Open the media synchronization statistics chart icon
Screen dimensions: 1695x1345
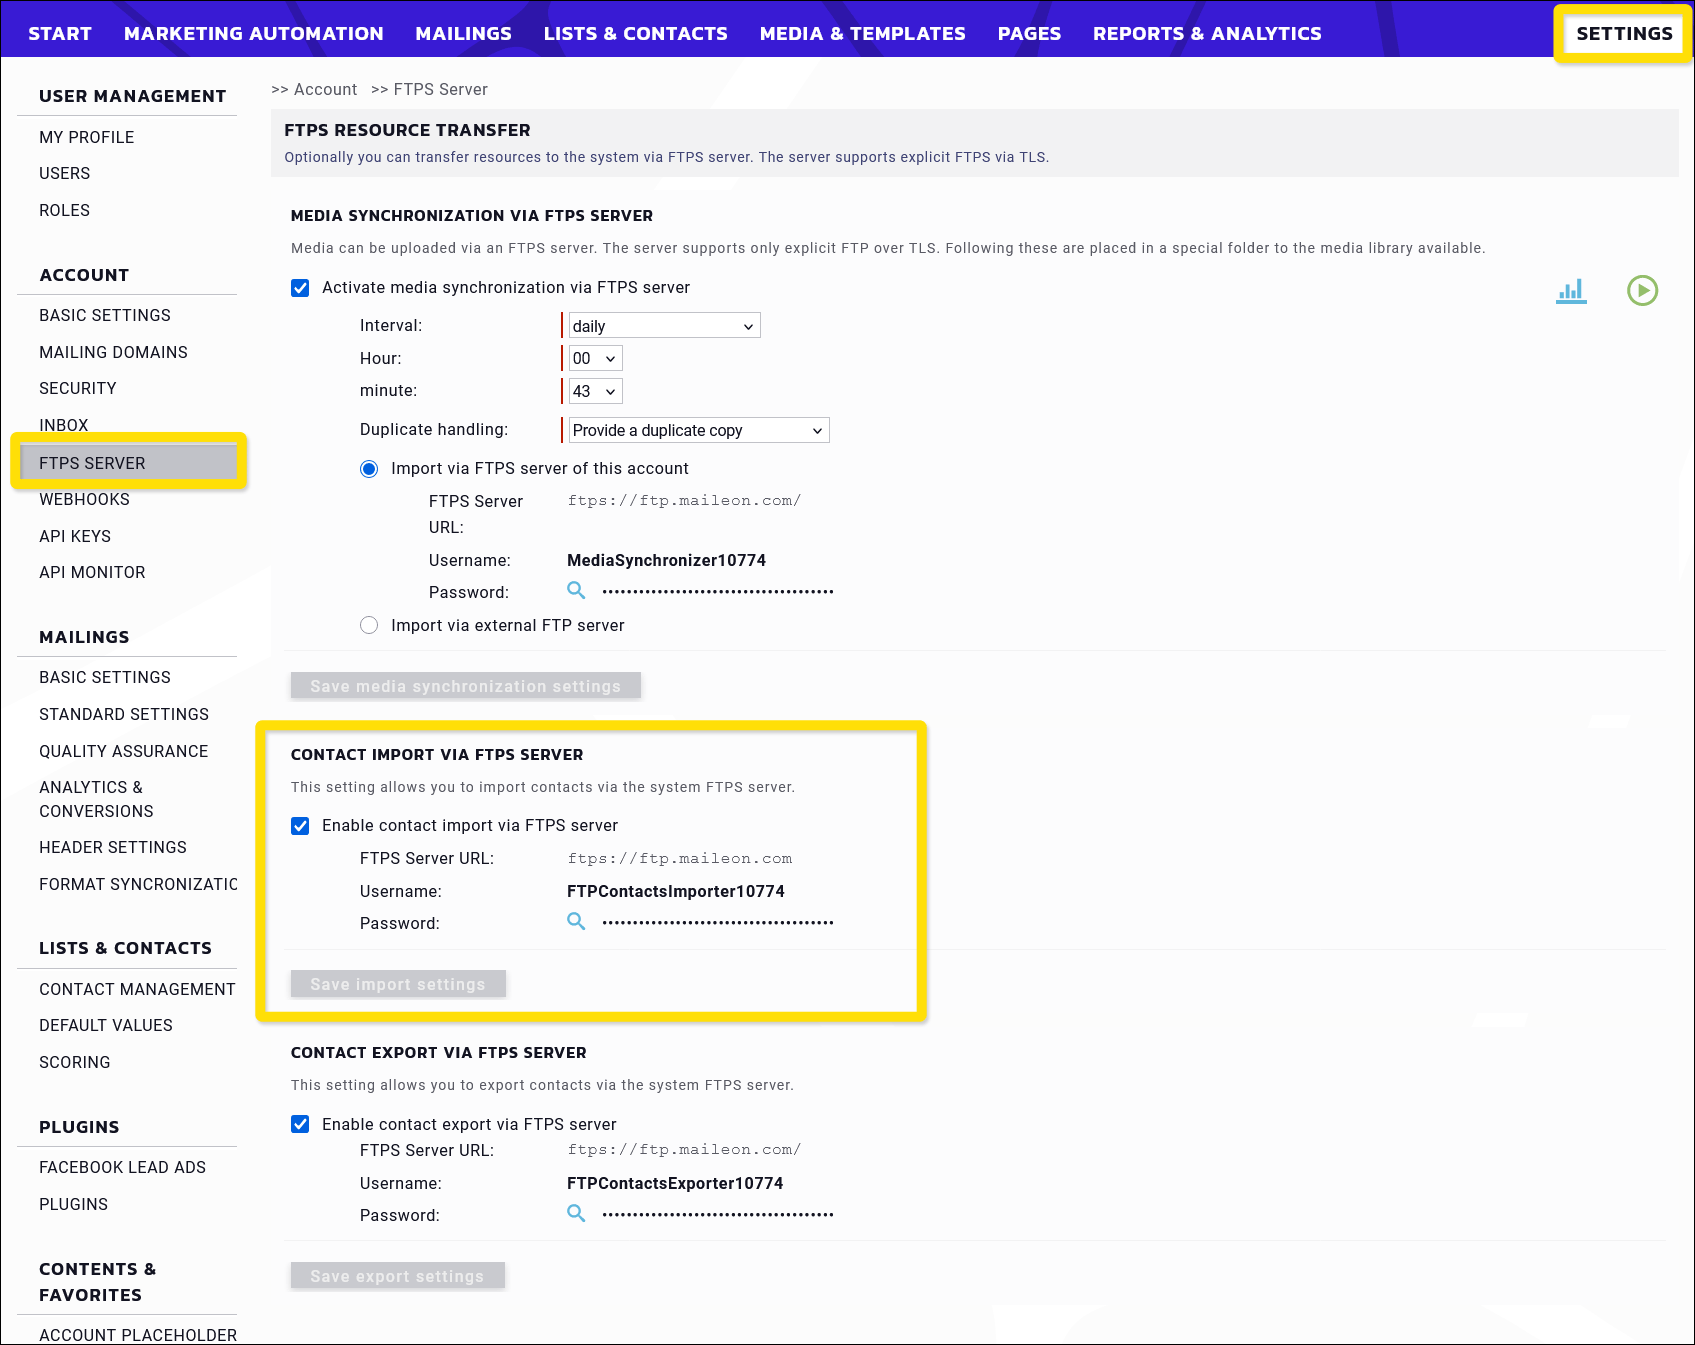point(1571,291)
